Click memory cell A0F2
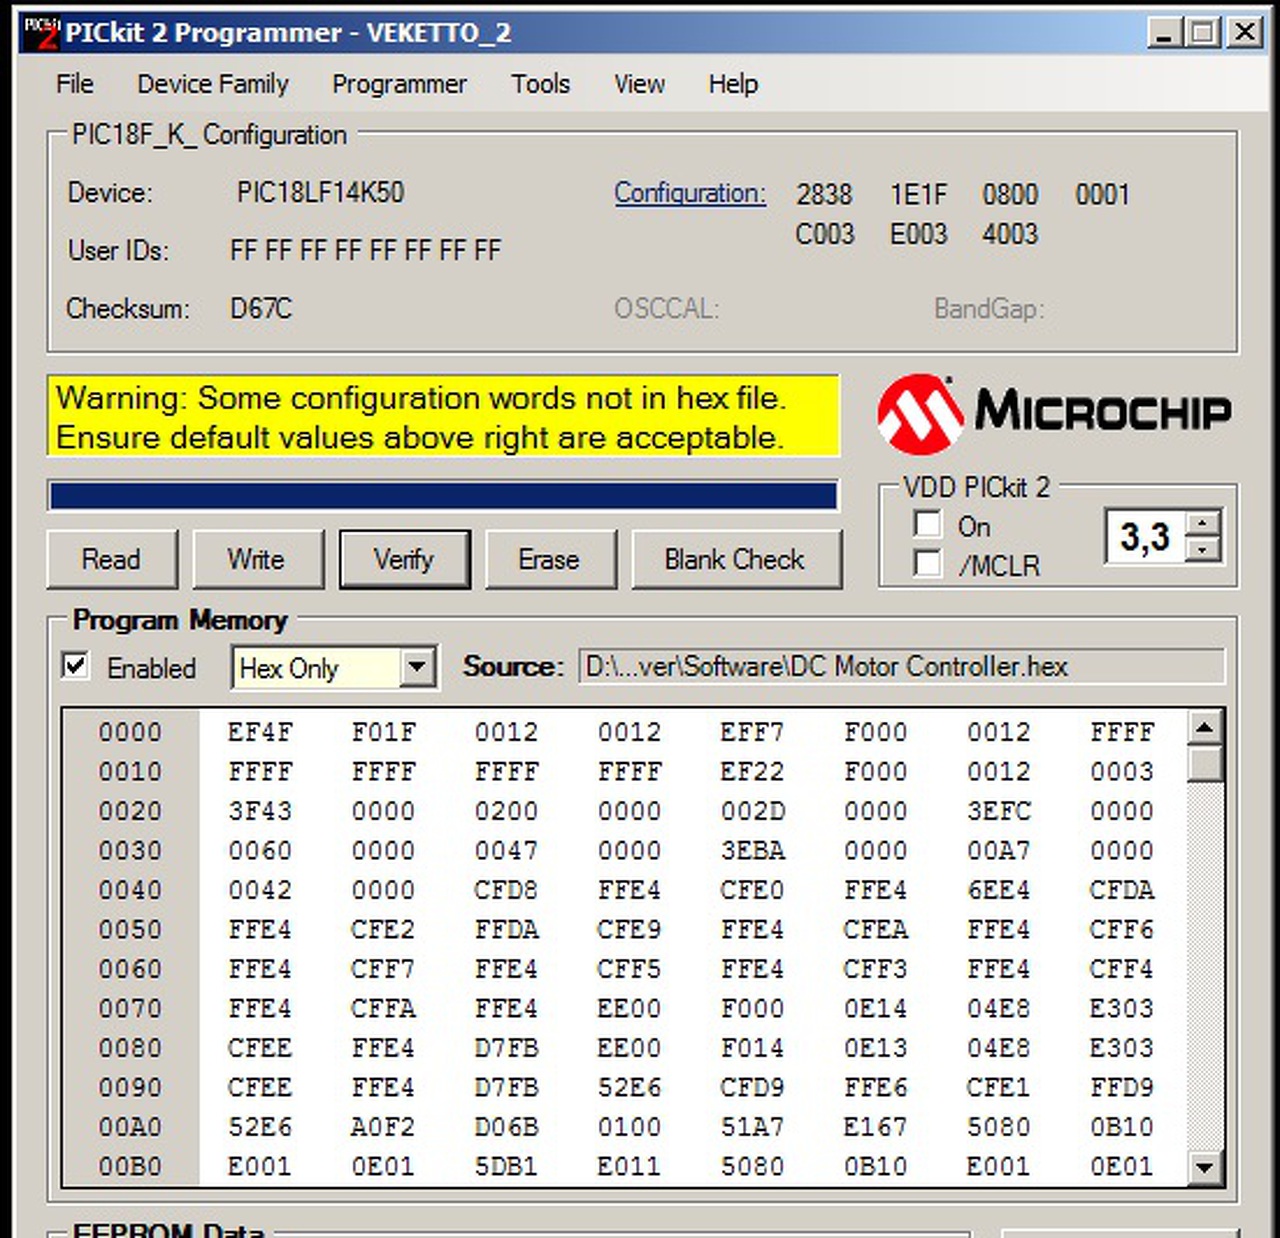 point(383,1127)
